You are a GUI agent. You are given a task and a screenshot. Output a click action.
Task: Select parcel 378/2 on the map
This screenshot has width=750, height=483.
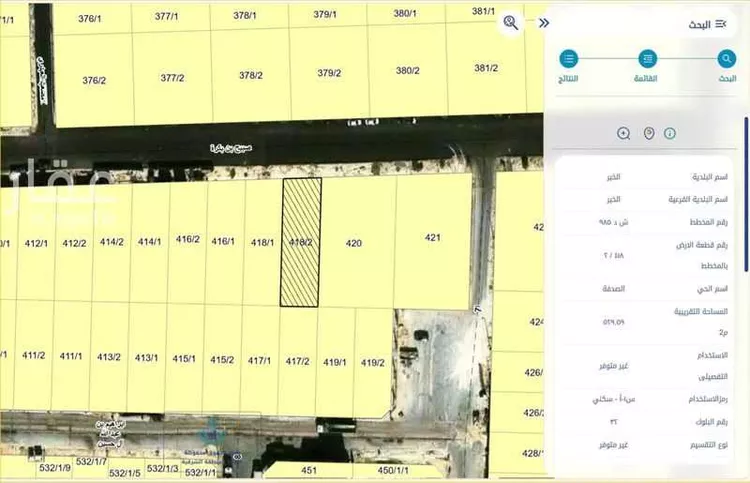pos(251,76)
